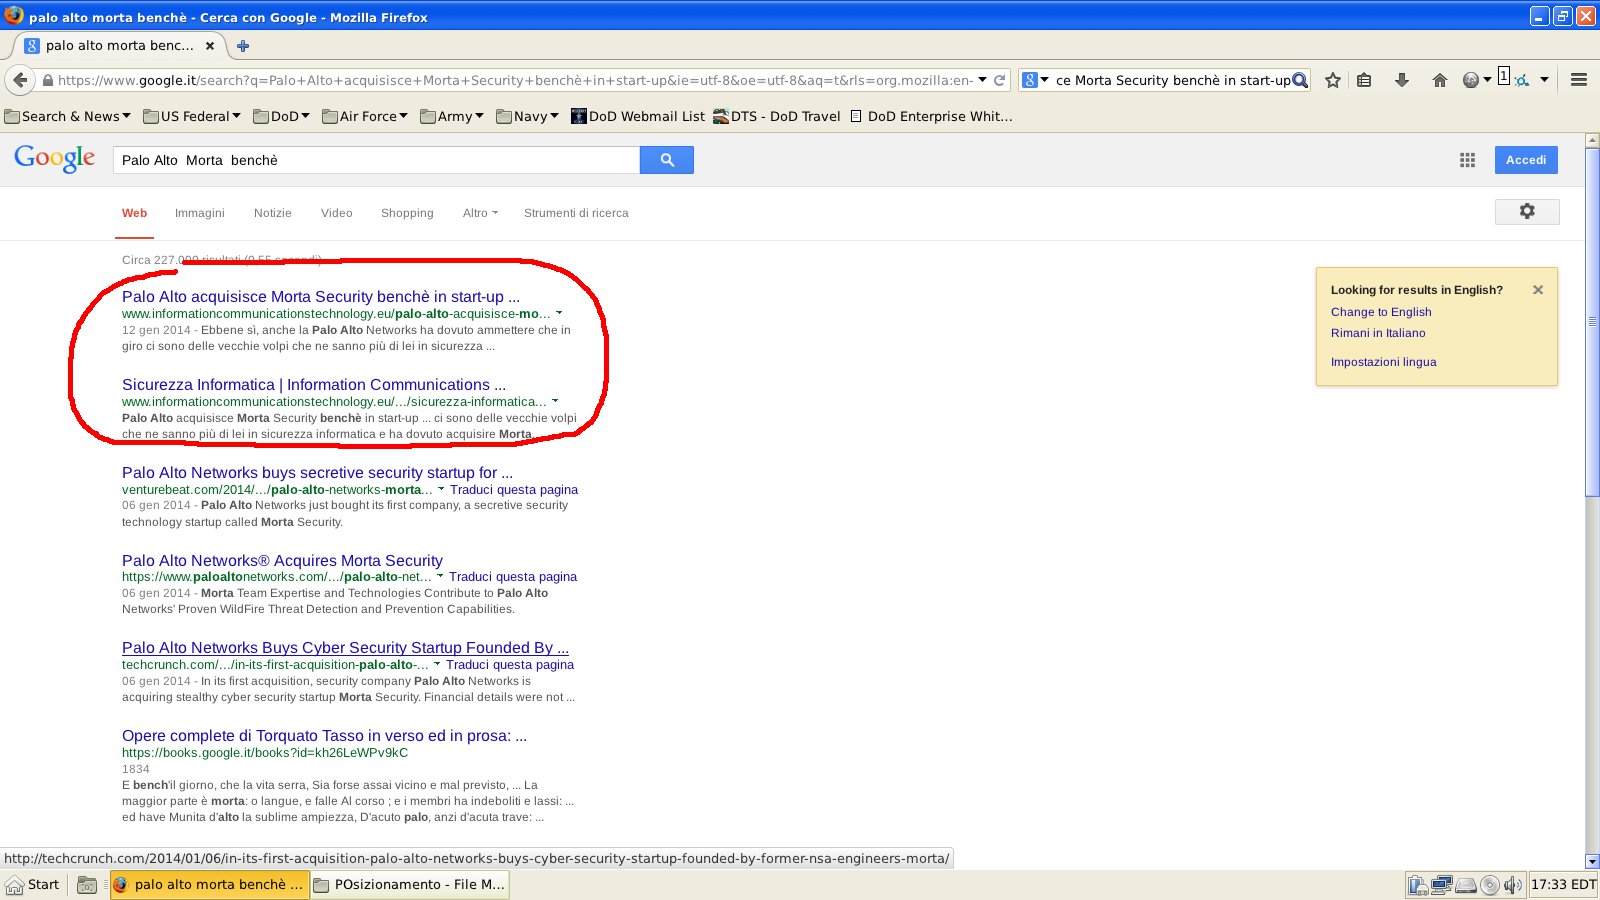Viewport: 1600px width, 900px height.
Task: Open Impostazioni lingua link
Action: point(1383,362)
